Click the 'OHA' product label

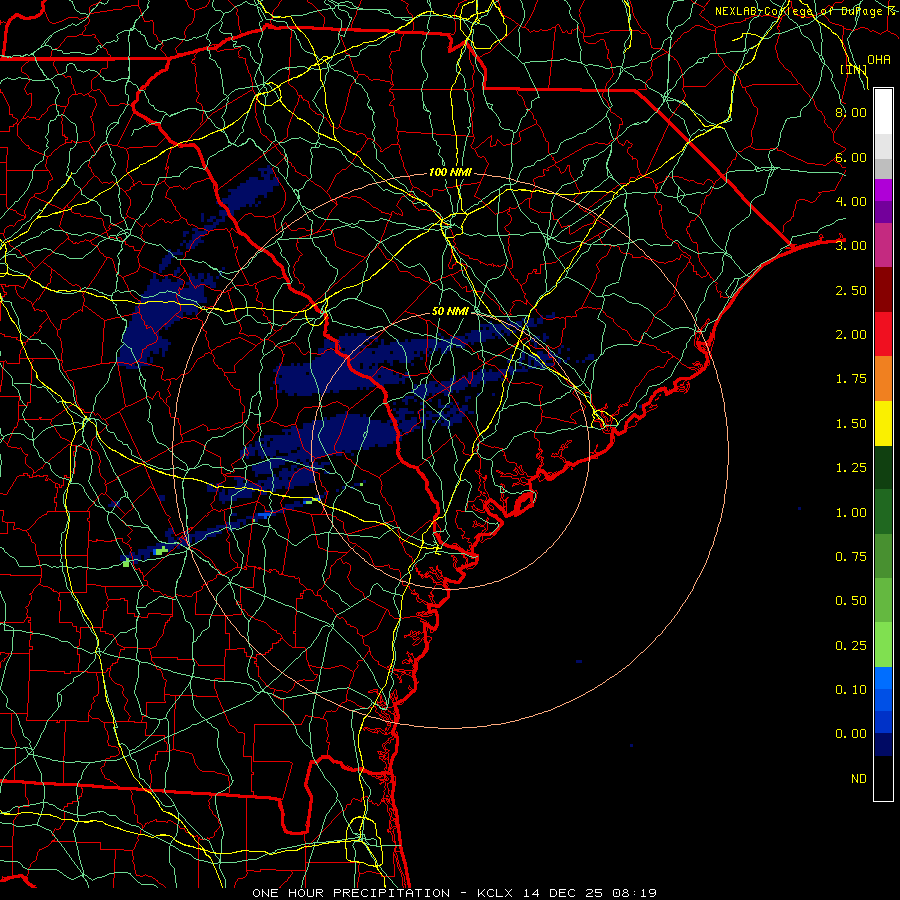click(x=879, y=60)
